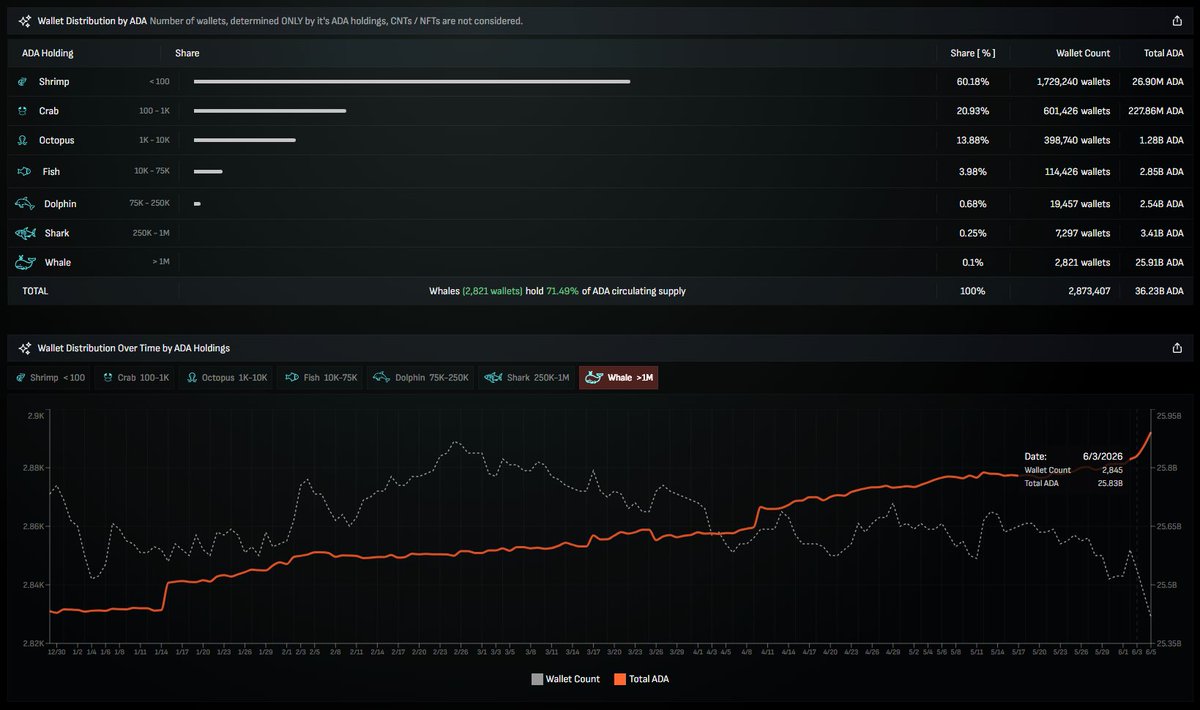Click the Shark icon in the table row
This screenshot has height=710, width=1200.
click(26, 233)
